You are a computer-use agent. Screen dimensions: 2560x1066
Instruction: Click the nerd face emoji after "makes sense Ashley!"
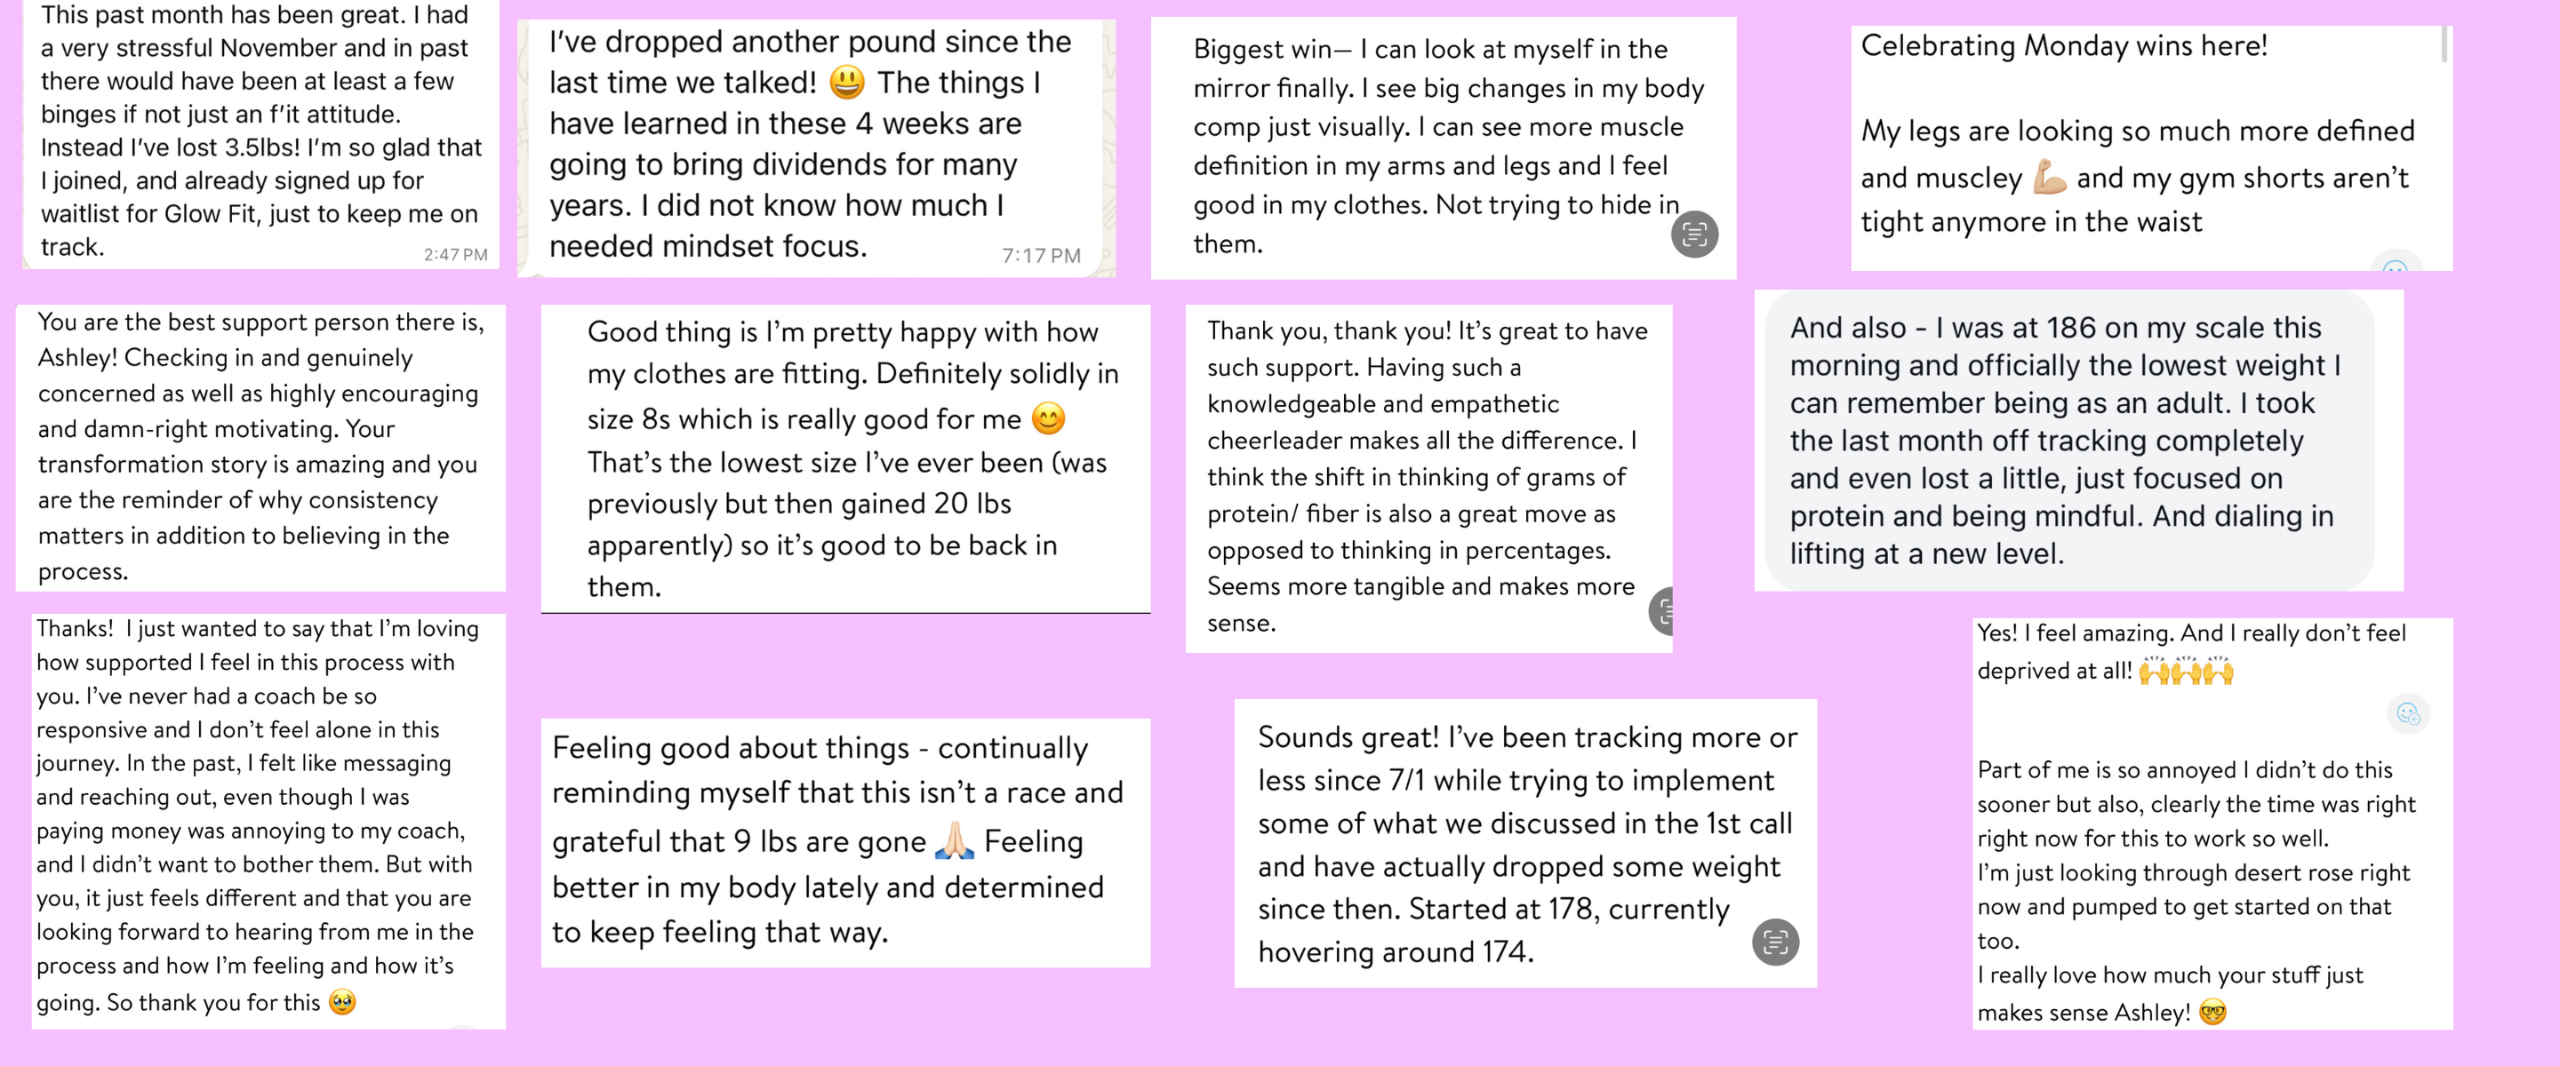coord(2213,1013)
